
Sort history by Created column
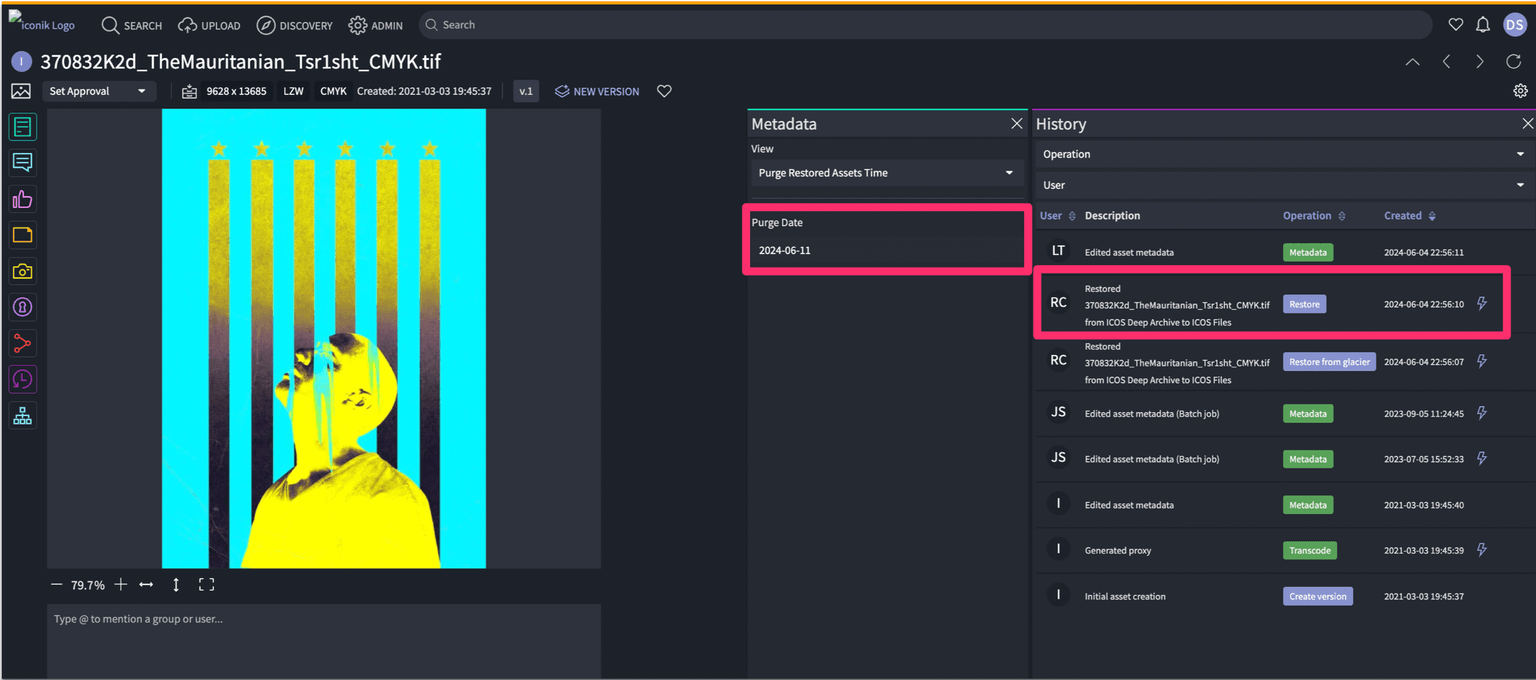(x=1410, y=216)
